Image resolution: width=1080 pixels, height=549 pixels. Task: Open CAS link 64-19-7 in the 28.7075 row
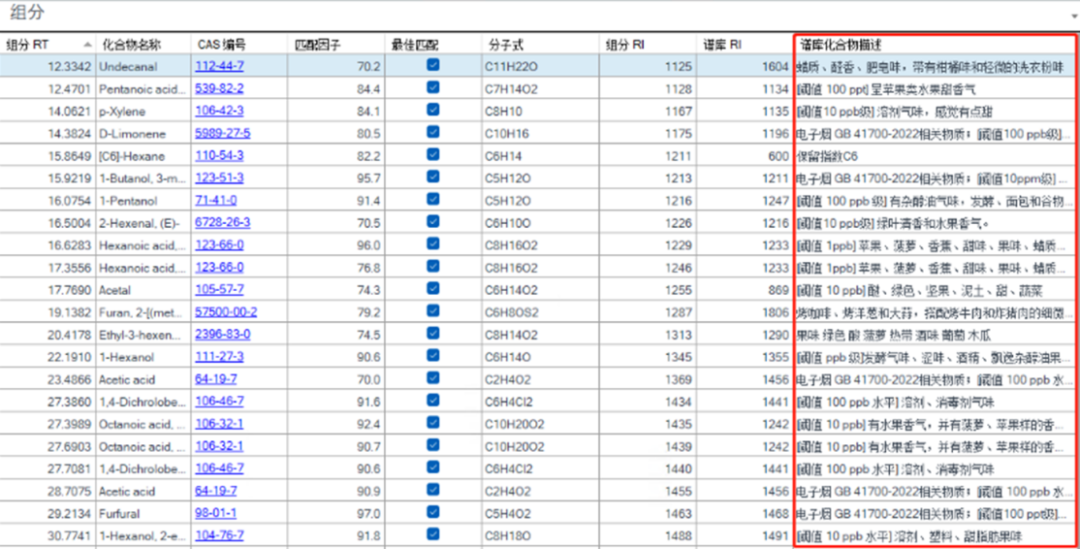pos(216,491)
